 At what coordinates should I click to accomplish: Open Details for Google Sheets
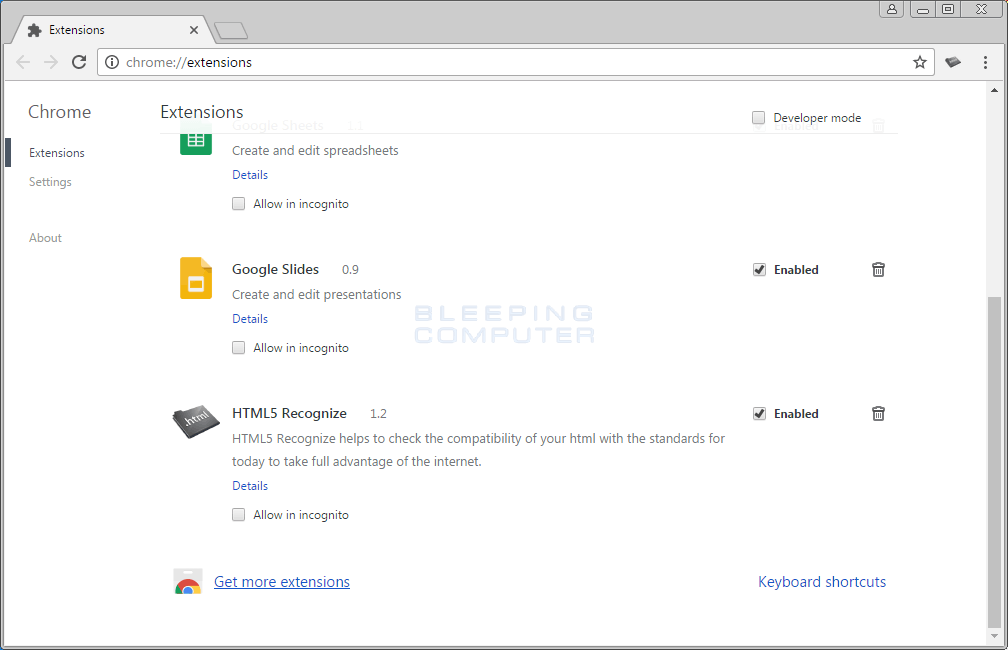pos(250,175)
